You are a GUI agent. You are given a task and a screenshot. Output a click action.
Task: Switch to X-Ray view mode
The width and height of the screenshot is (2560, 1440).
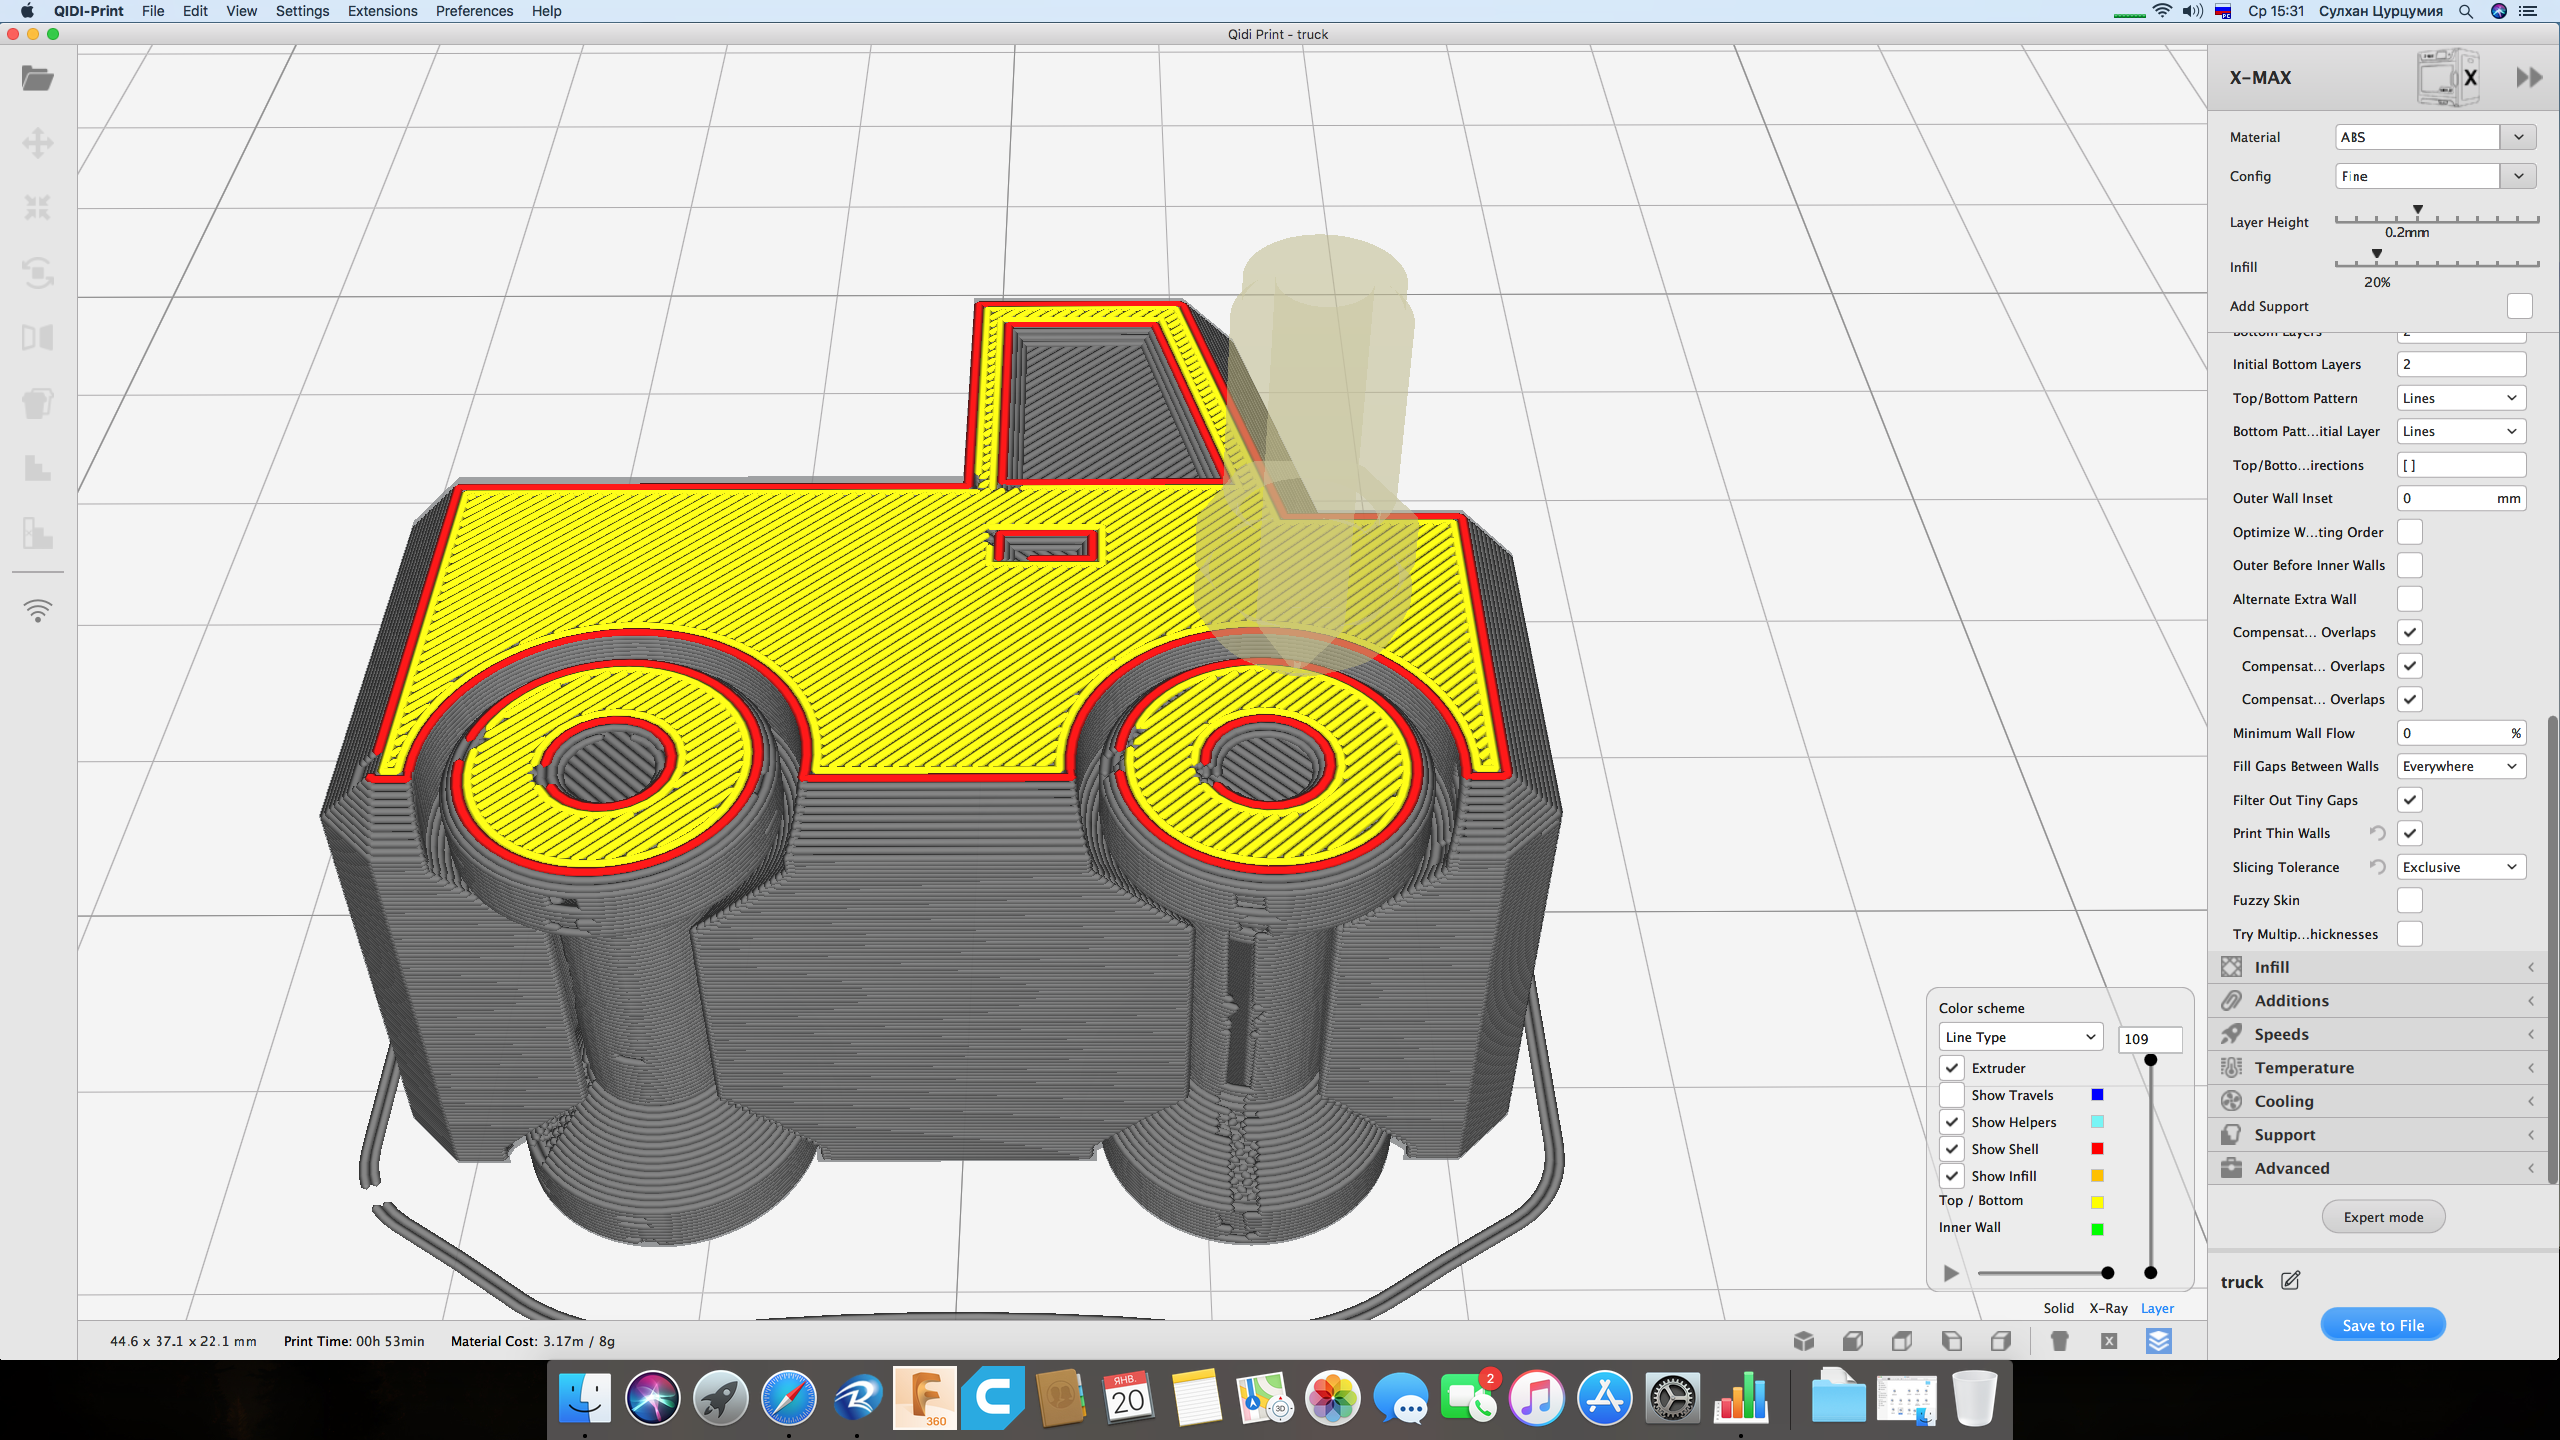(2108, 1308)
